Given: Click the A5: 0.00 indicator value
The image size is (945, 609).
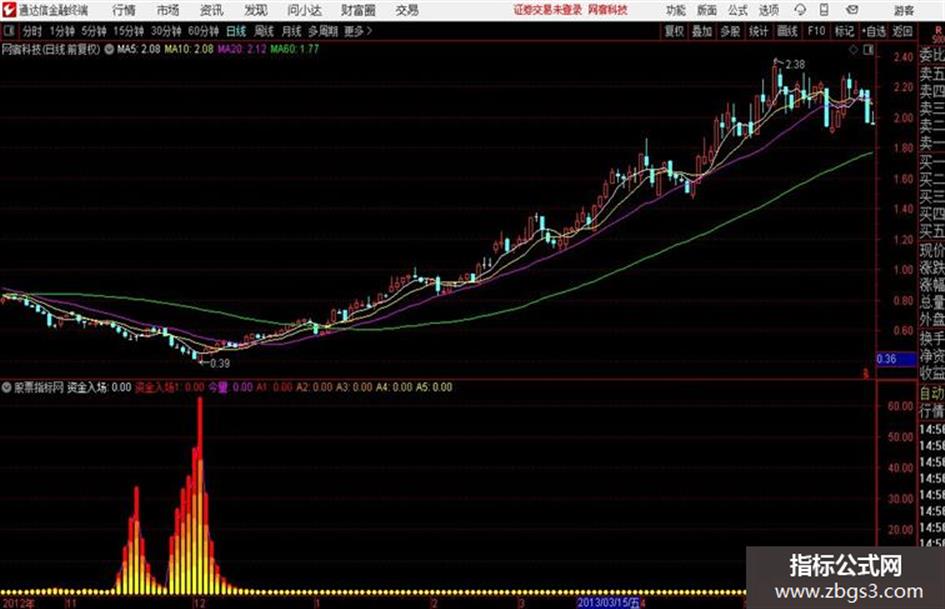Looking at the screenshot, I should [434, 387].
